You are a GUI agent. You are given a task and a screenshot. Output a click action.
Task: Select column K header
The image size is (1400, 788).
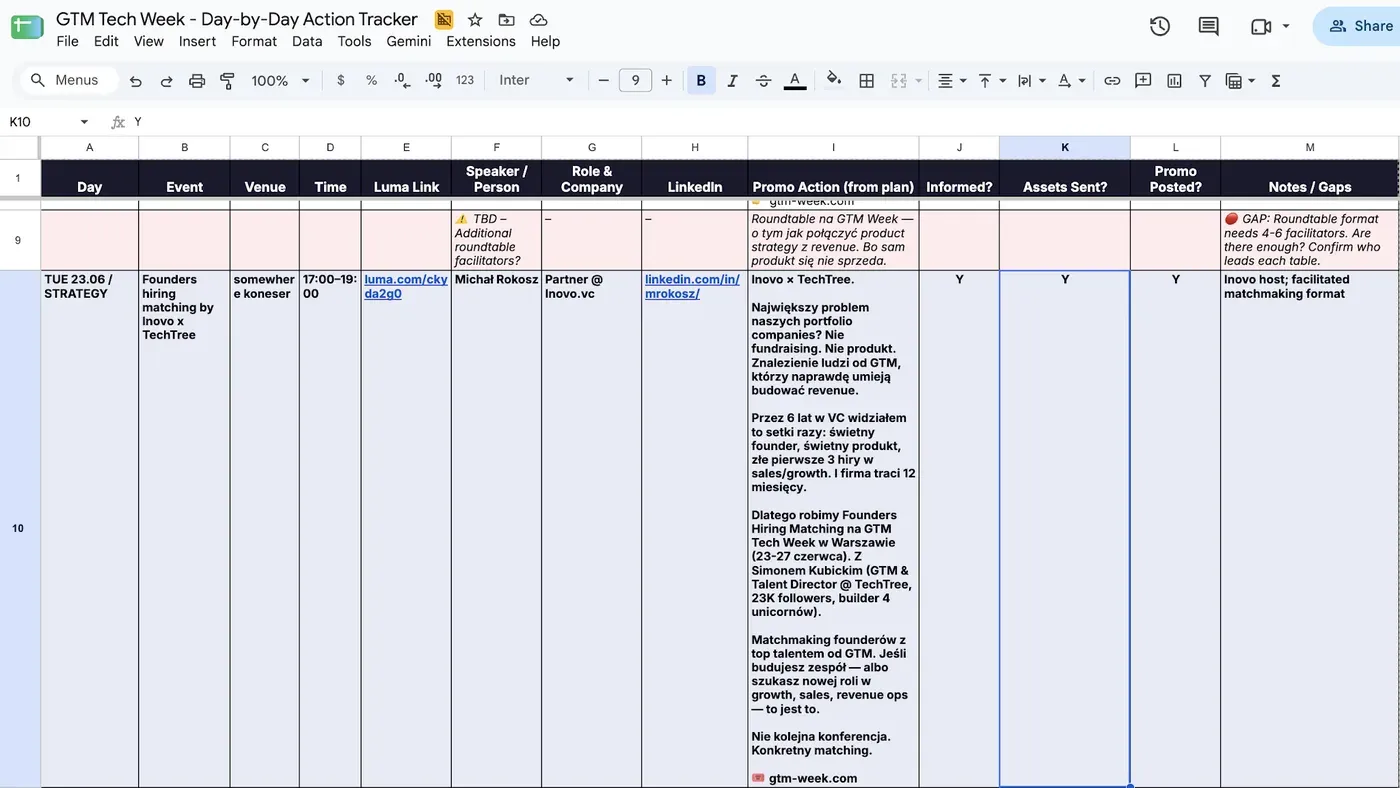(x=1064, y=147)
